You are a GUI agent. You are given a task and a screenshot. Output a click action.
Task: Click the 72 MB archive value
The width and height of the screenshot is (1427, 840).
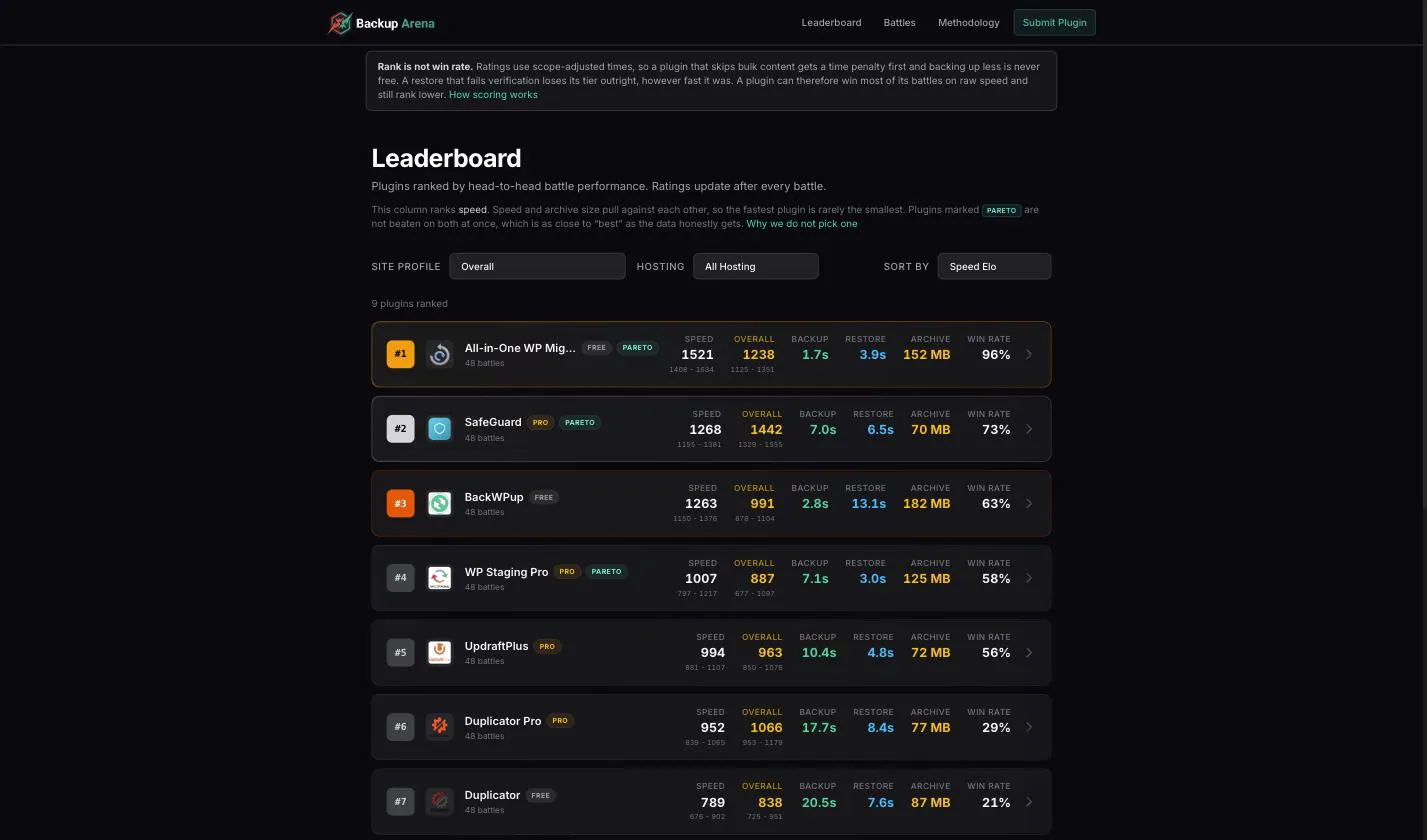tap(931, 652)
